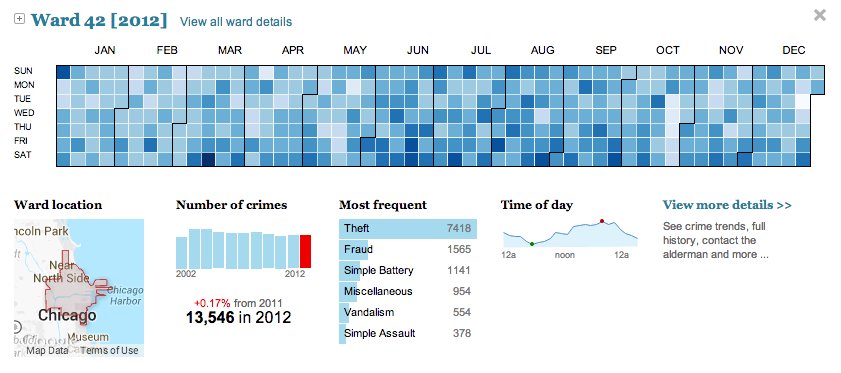Click the Ward 42 [2012] title

[99, 20]
